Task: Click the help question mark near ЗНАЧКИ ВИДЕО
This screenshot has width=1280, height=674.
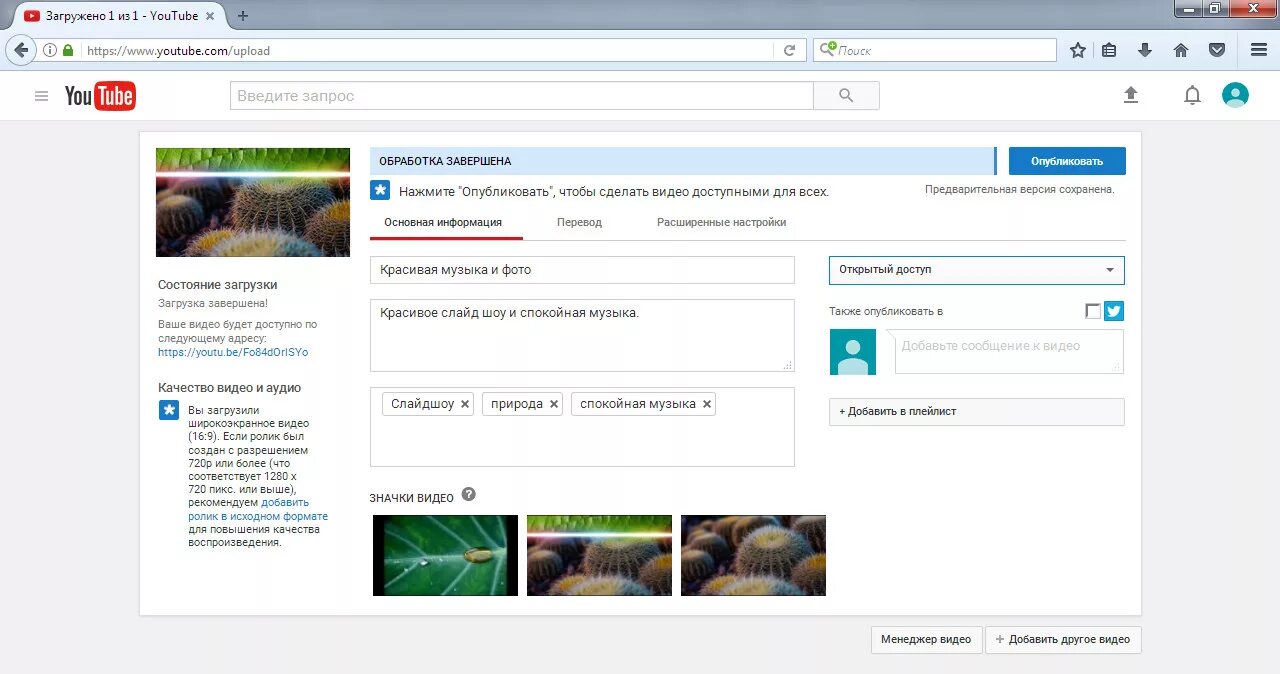Action: 468,495
